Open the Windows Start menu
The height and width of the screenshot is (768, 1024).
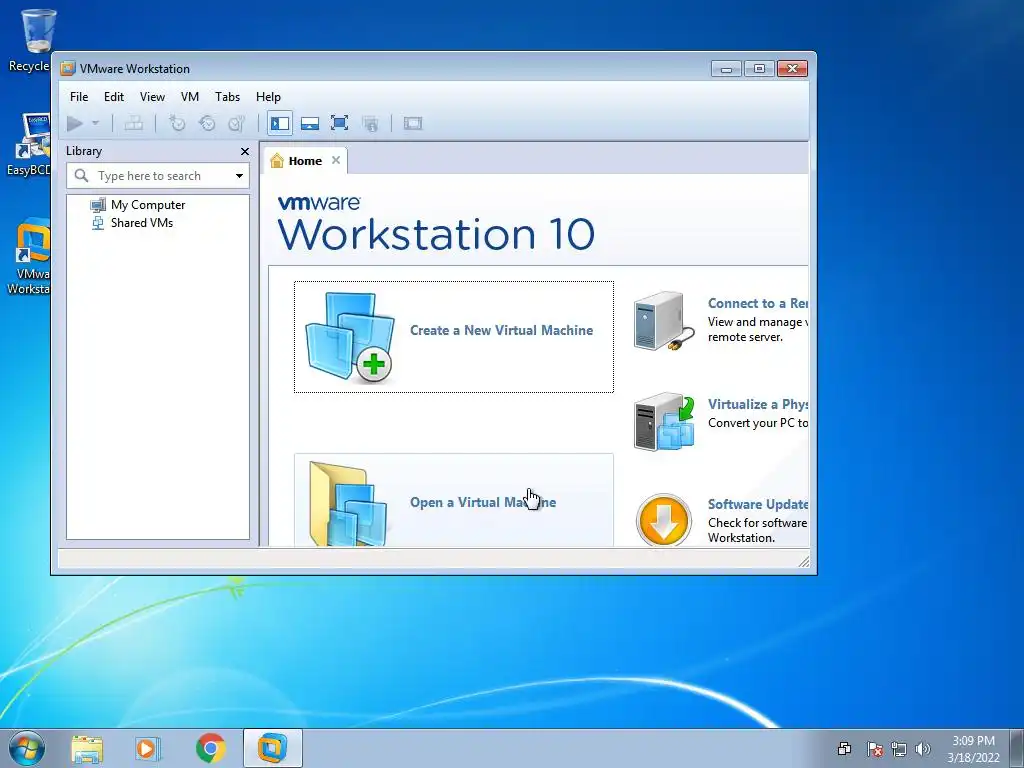tap(27, 748)
